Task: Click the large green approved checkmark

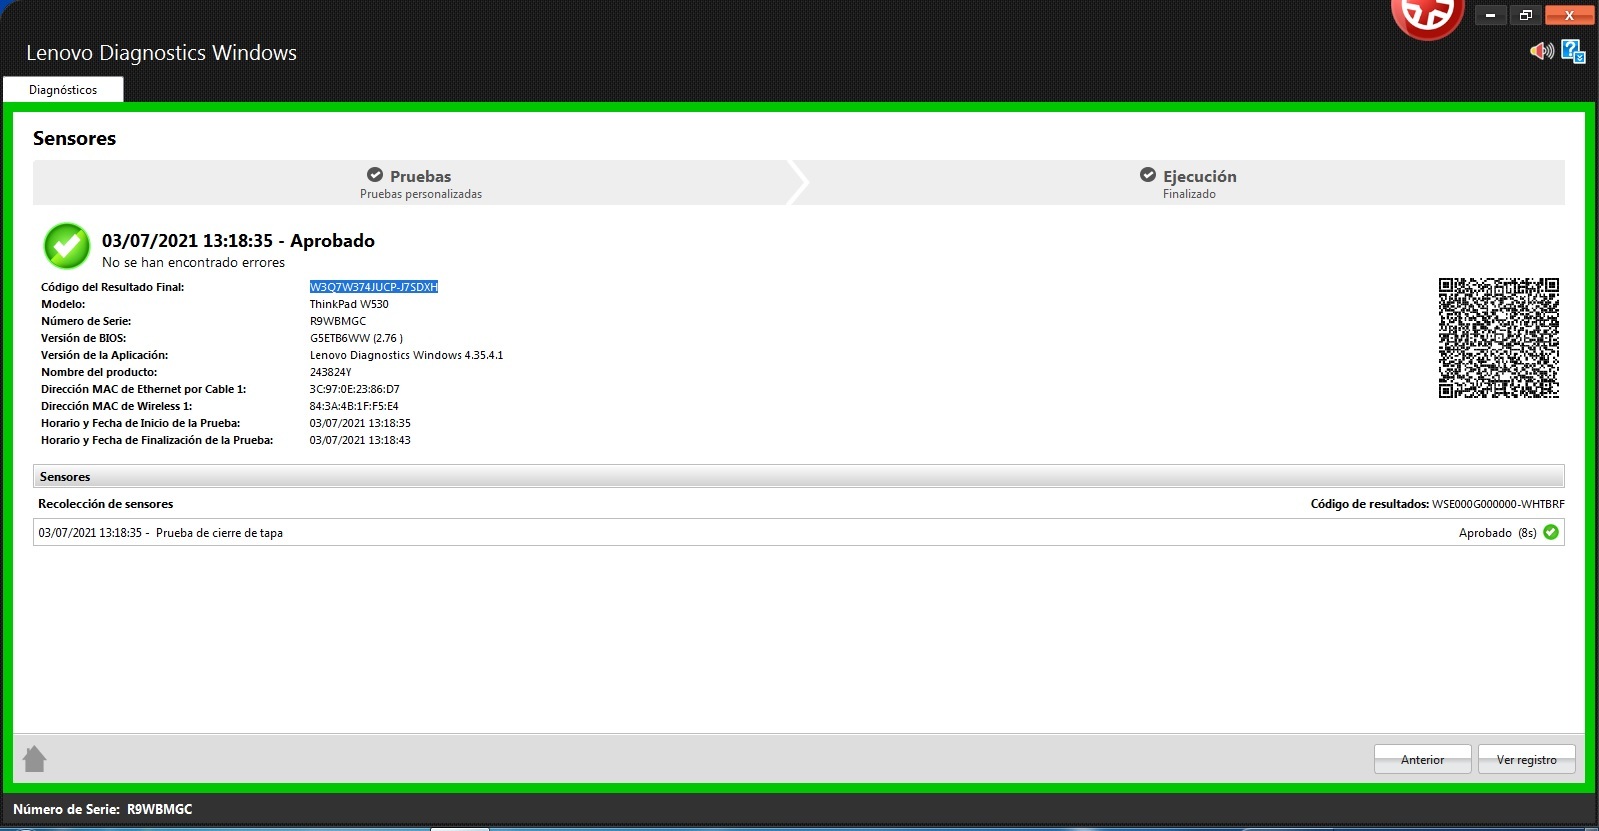Action: pos(67,246)
